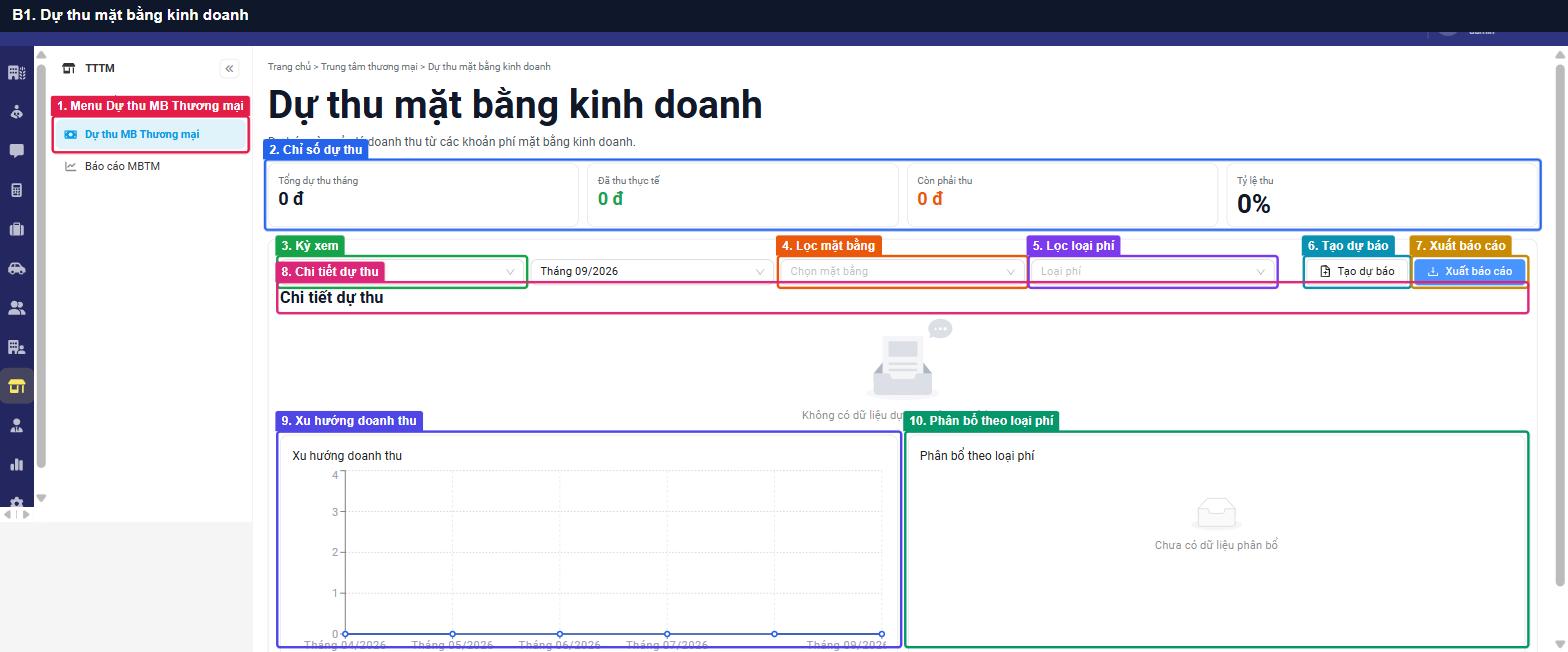This screenshot has height=652, width=1568.
Task: Click the Phân bổ theo loại phí title
Action: click(x=977, y=456)
